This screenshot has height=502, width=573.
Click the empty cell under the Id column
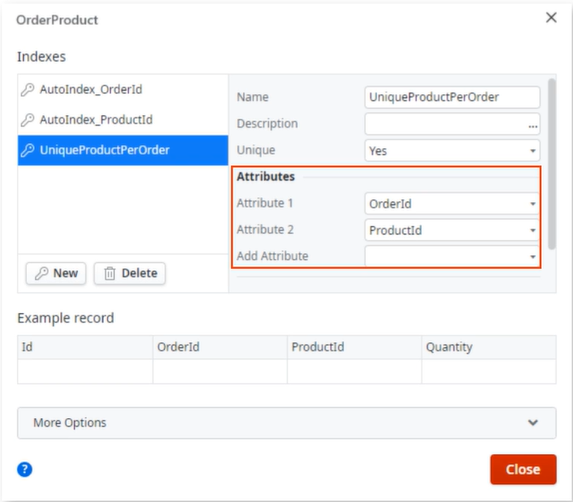coord(85,371)
